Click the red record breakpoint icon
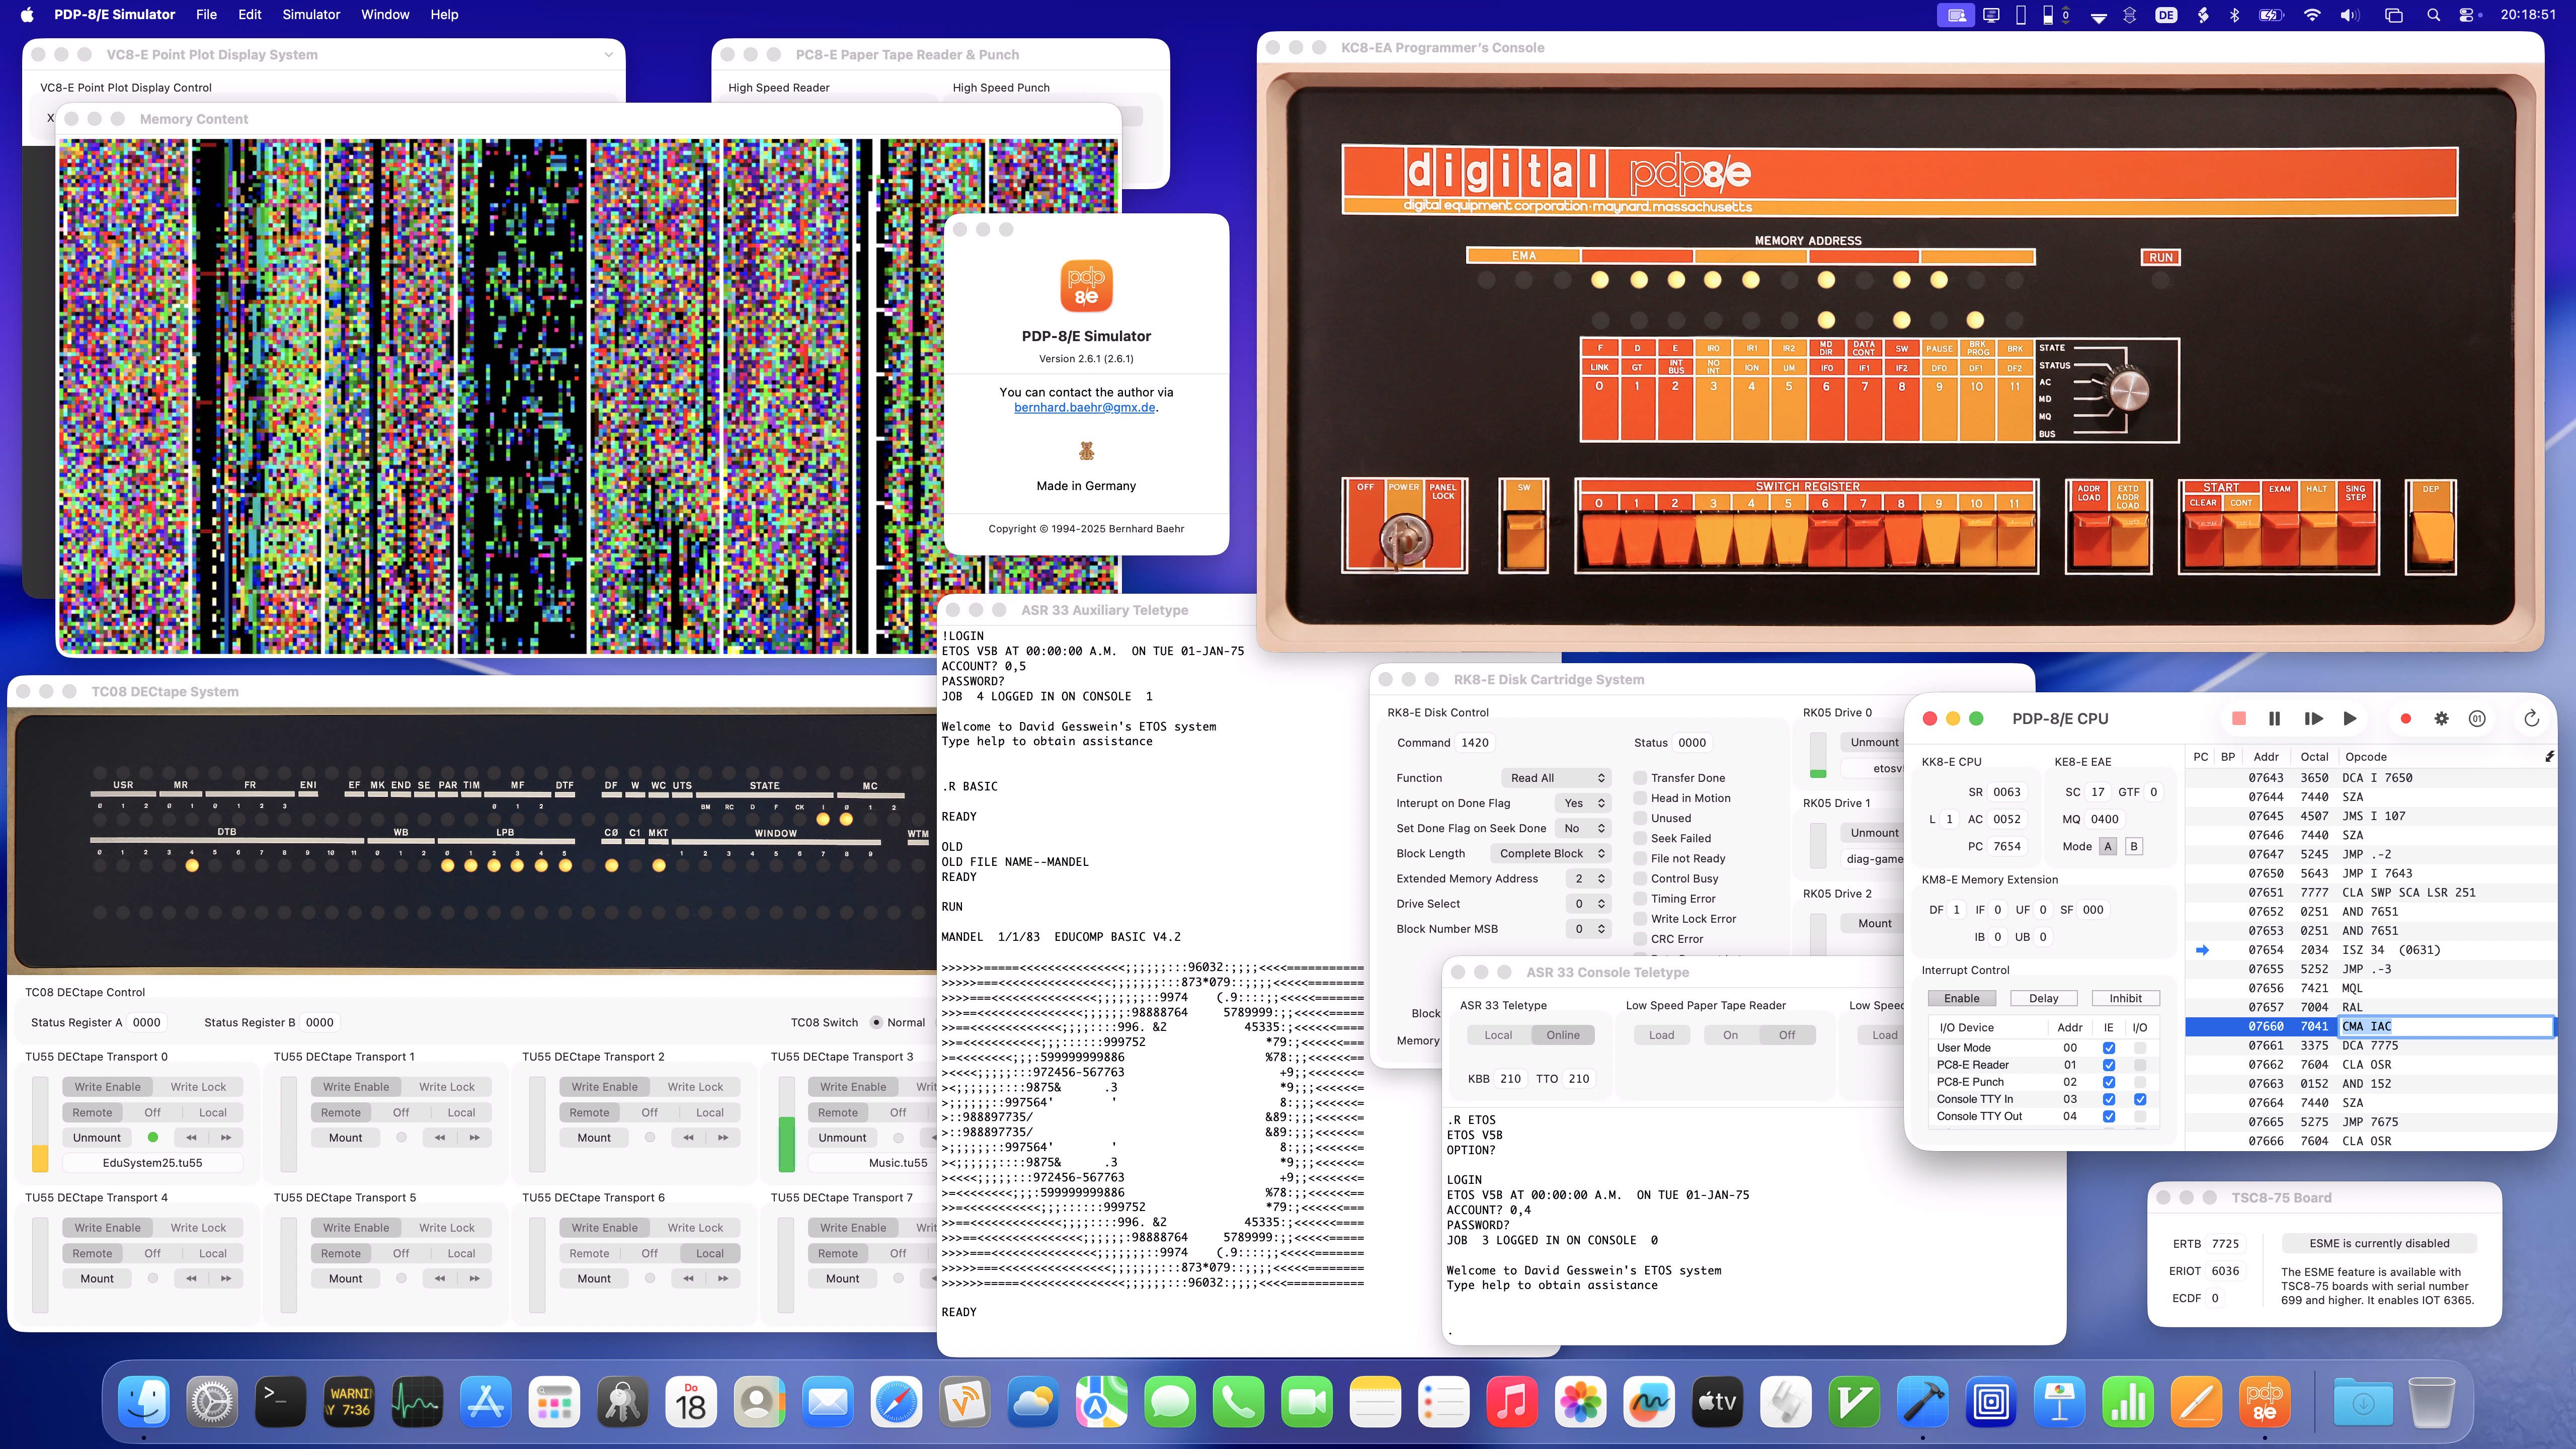 point(2405,718)
